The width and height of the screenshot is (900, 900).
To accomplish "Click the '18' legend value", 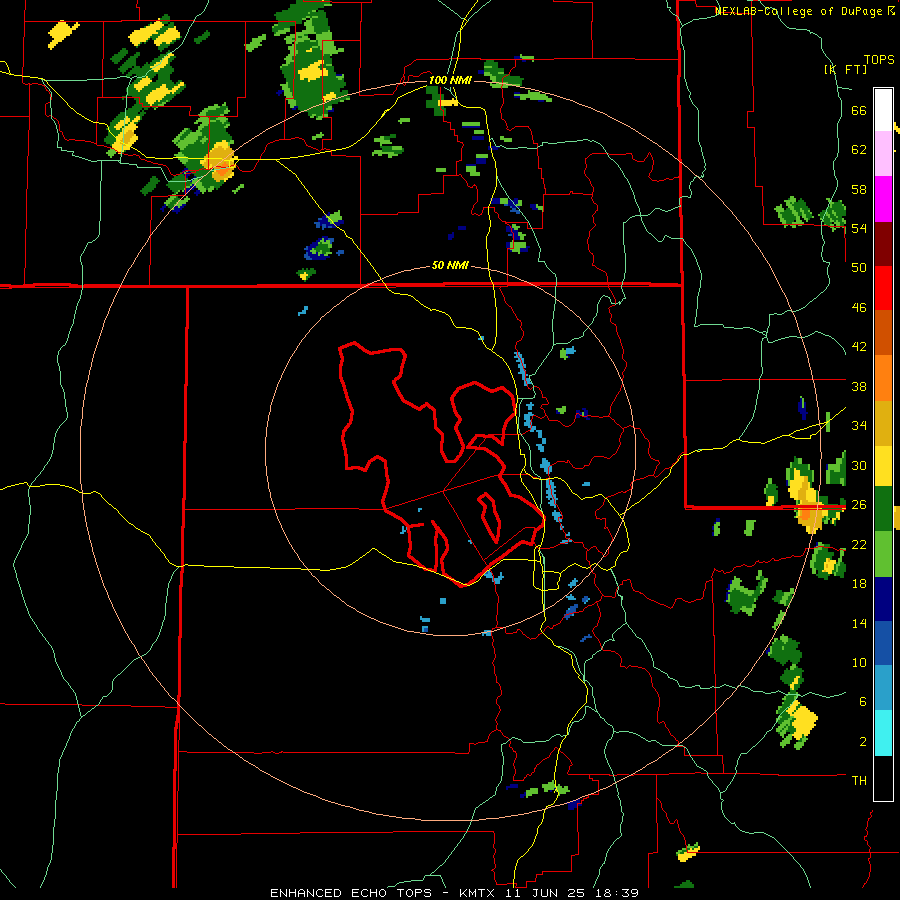I will pos(859,584).
